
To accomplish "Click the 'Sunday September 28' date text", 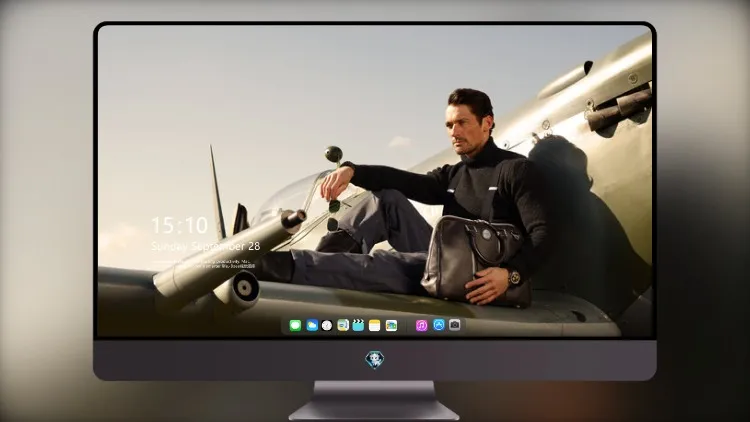I will (206, 246).
